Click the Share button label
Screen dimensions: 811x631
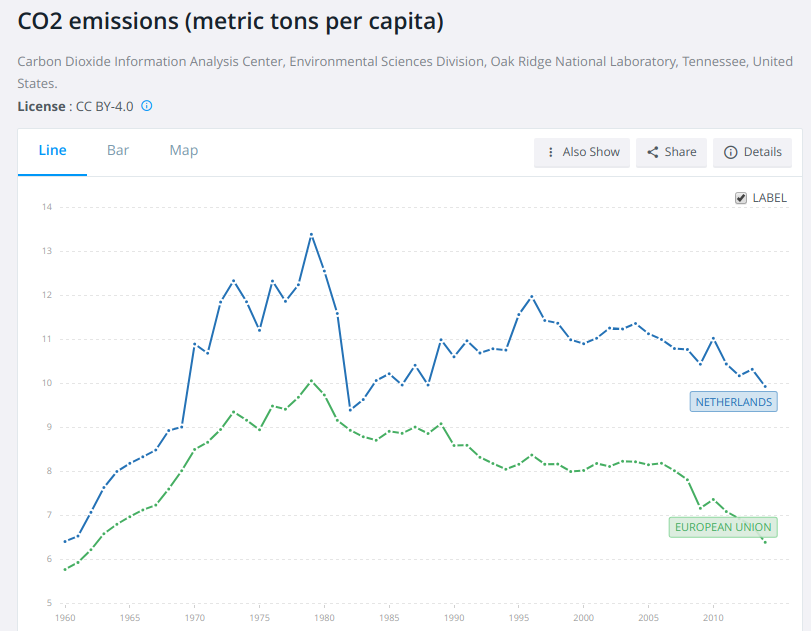coord(680,152)
